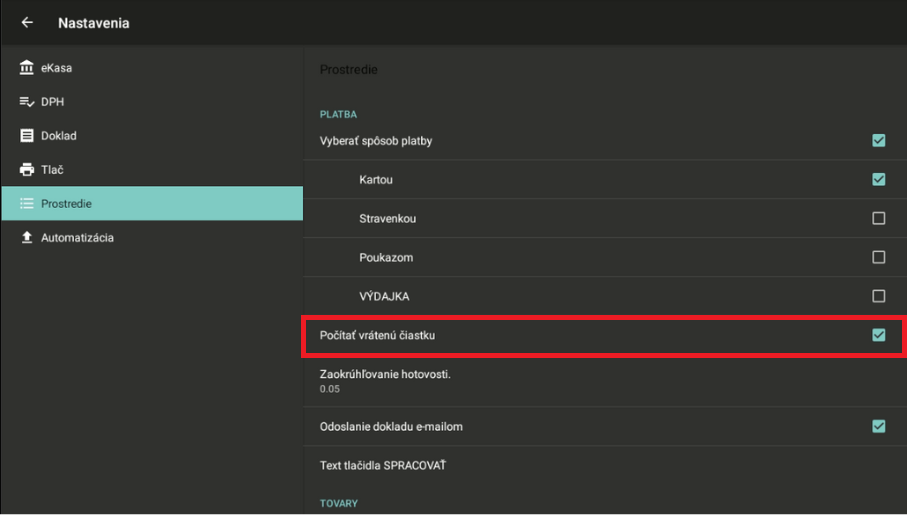This screenshot has width=907, height=515.
Task: Click the Automatizácia upload icon
Action: (27, 238)
